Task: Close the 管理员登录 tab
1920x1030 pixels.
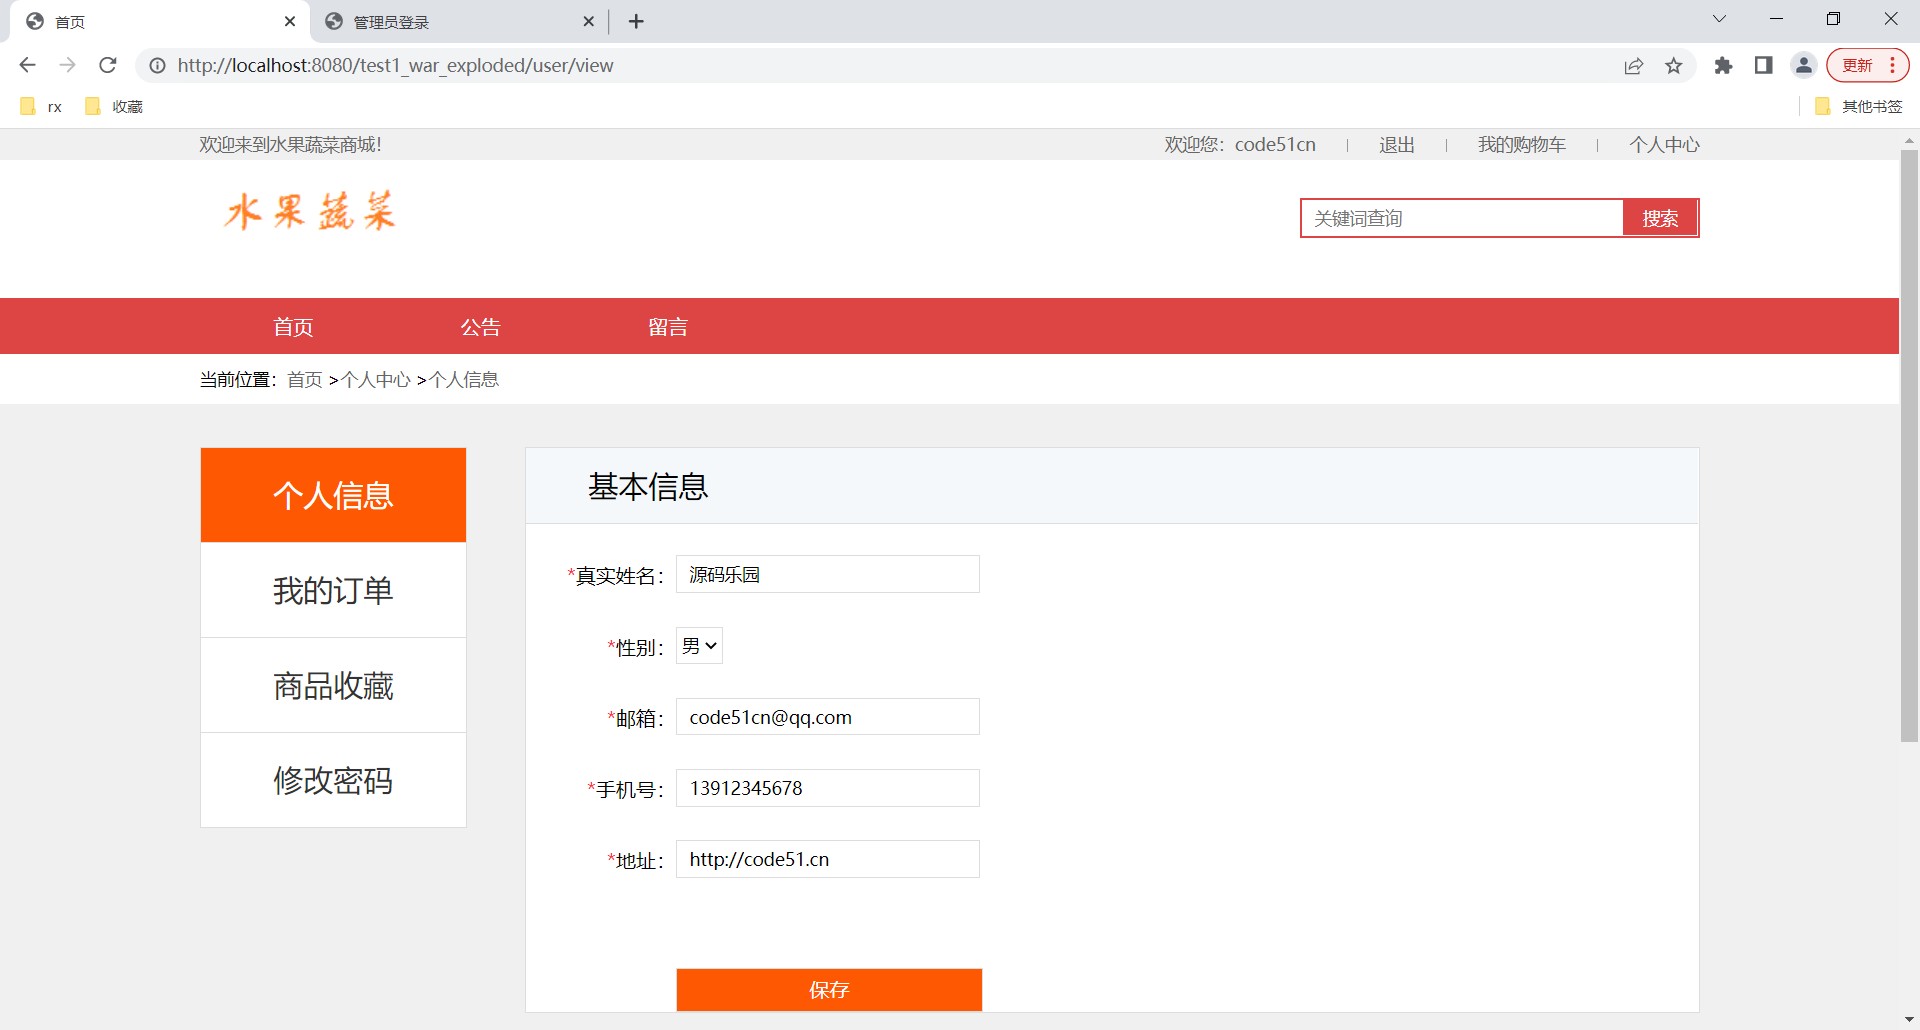Action: pyautogui.click(x=588, y=21)
